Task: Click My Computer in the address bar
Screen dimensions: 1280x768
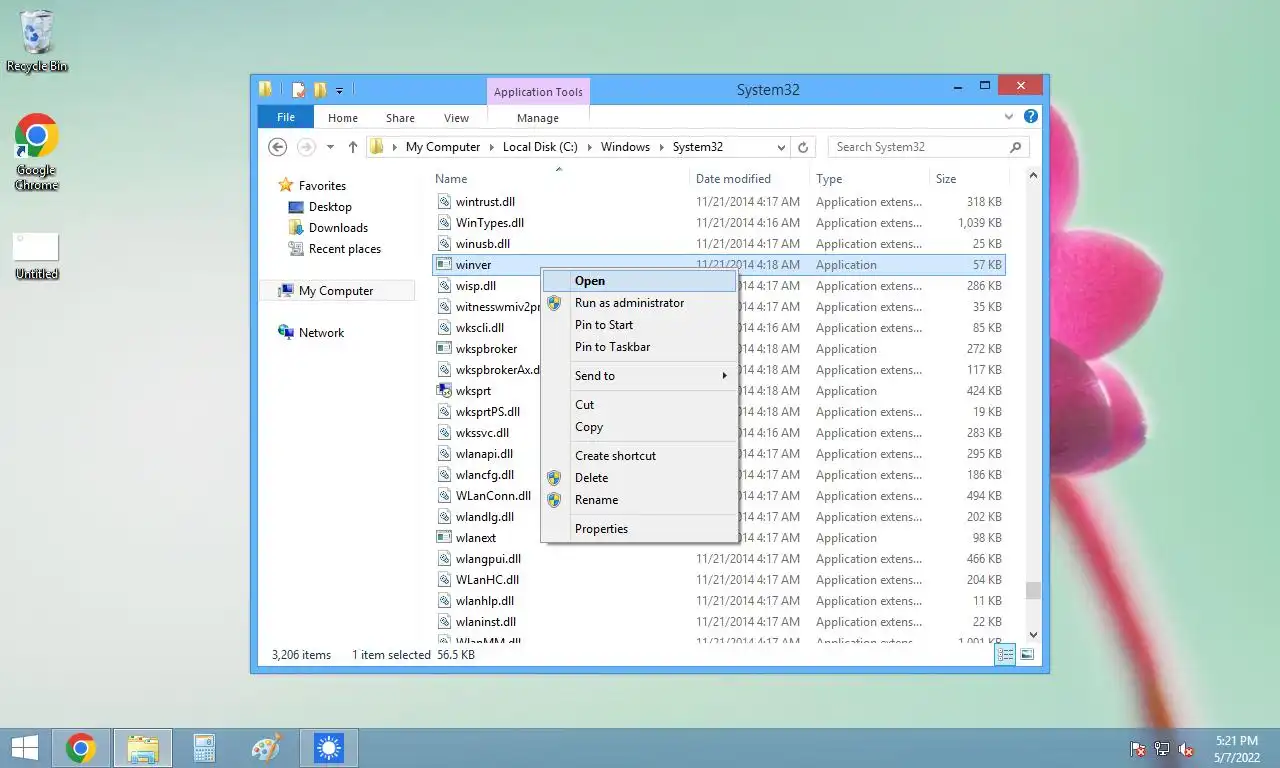Action: (443, 147)
